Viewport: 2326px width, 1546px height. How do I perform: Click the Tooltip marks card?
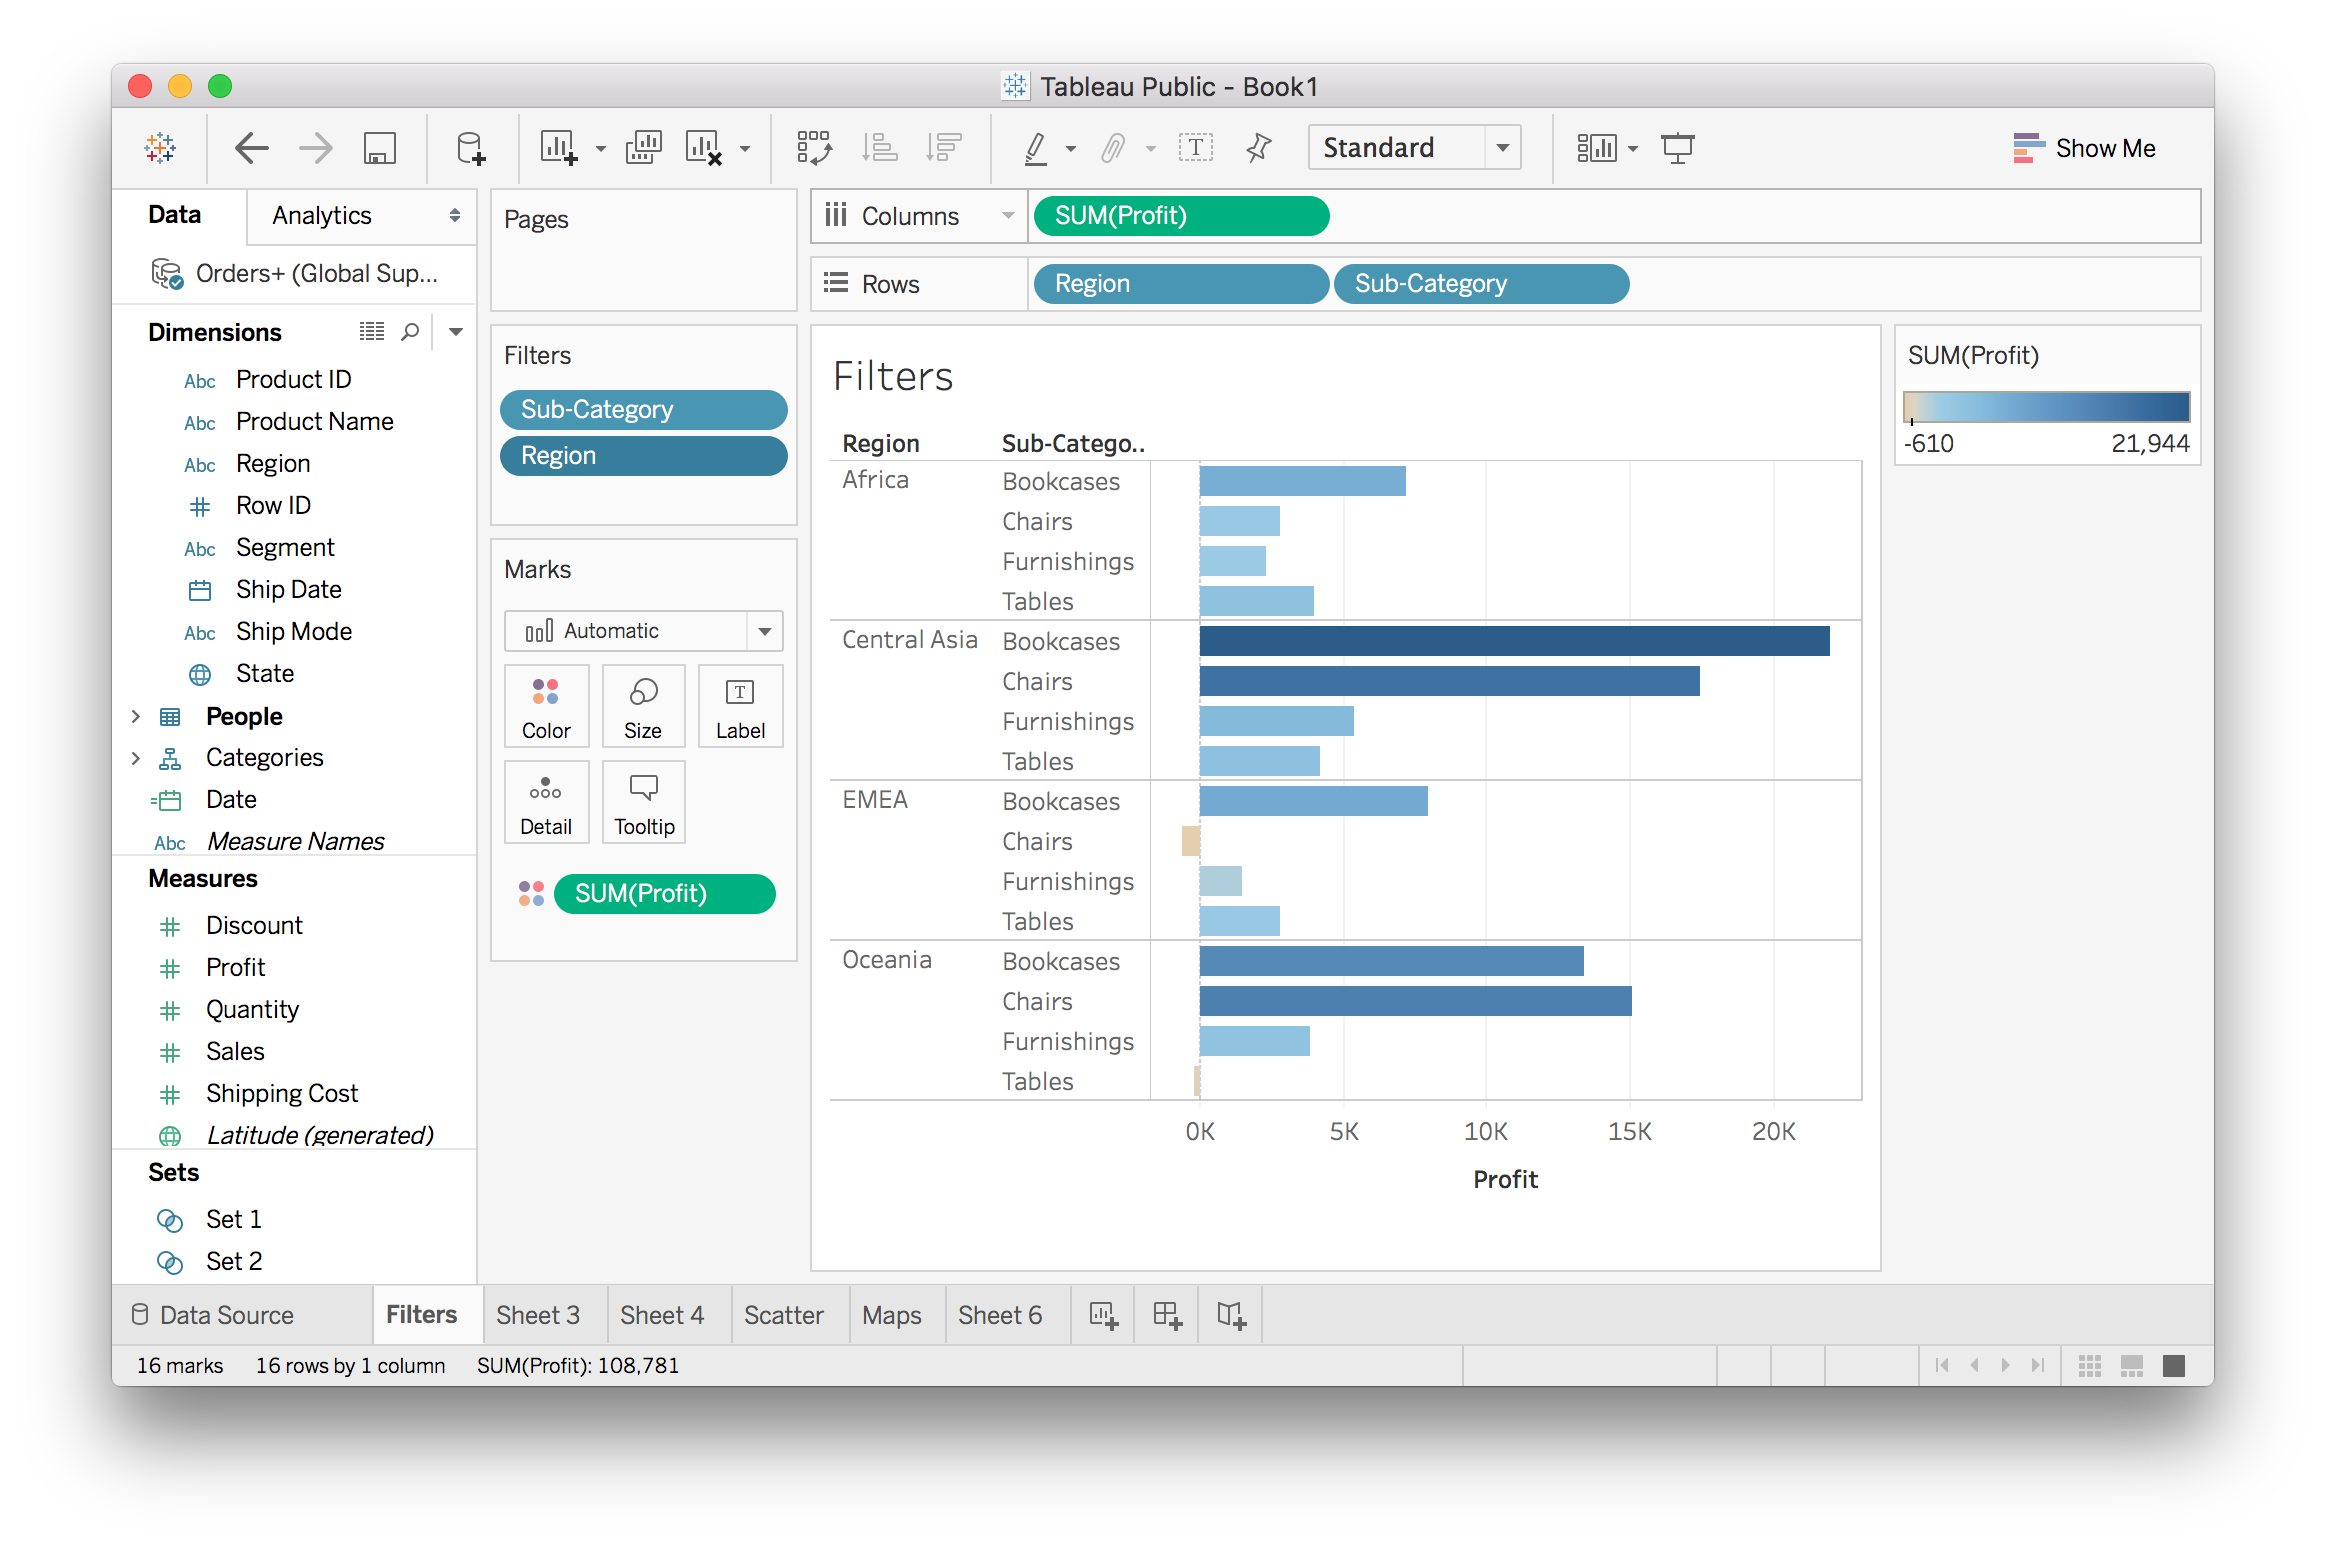tap(644, 802)
